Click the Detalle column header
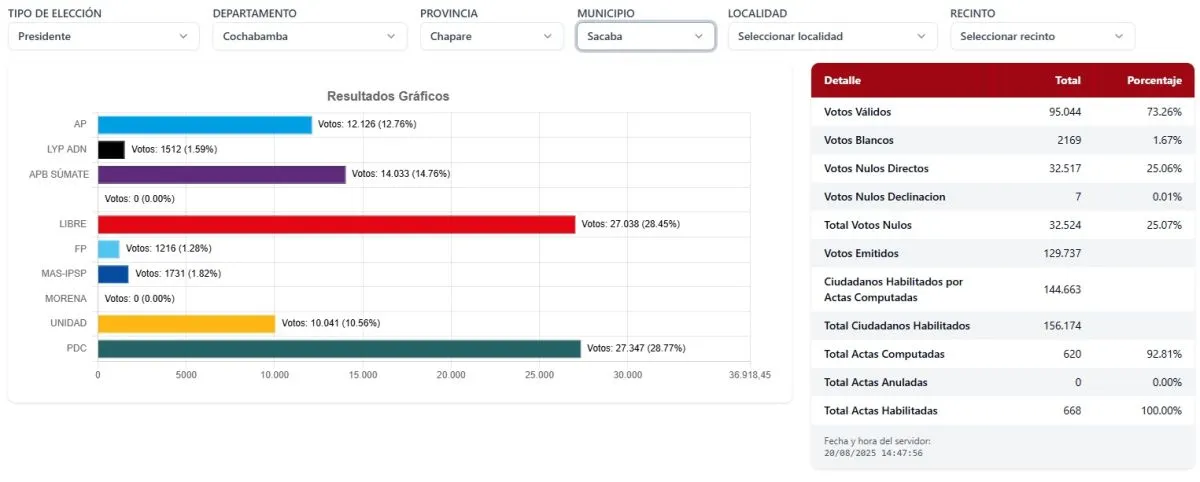1200x482 pixels. click(842, 80)
